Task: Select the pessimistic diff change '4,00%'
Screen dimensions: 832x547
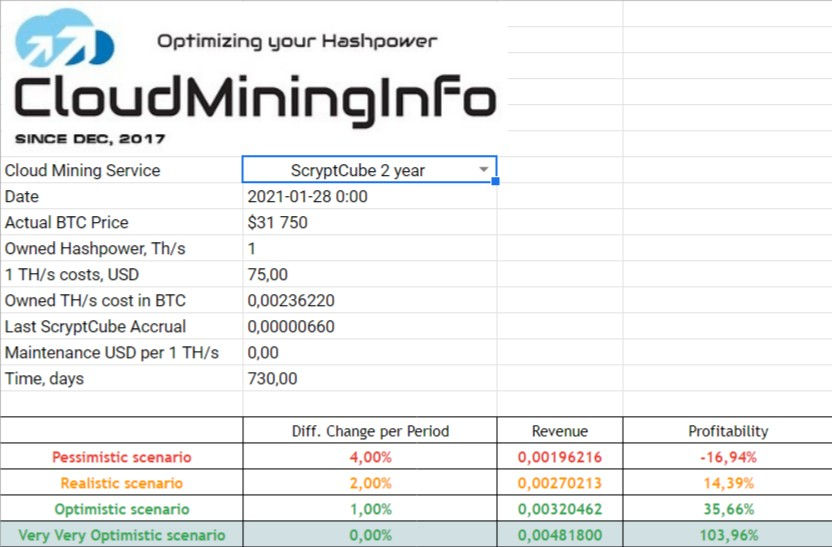Action: coord(370,457)
